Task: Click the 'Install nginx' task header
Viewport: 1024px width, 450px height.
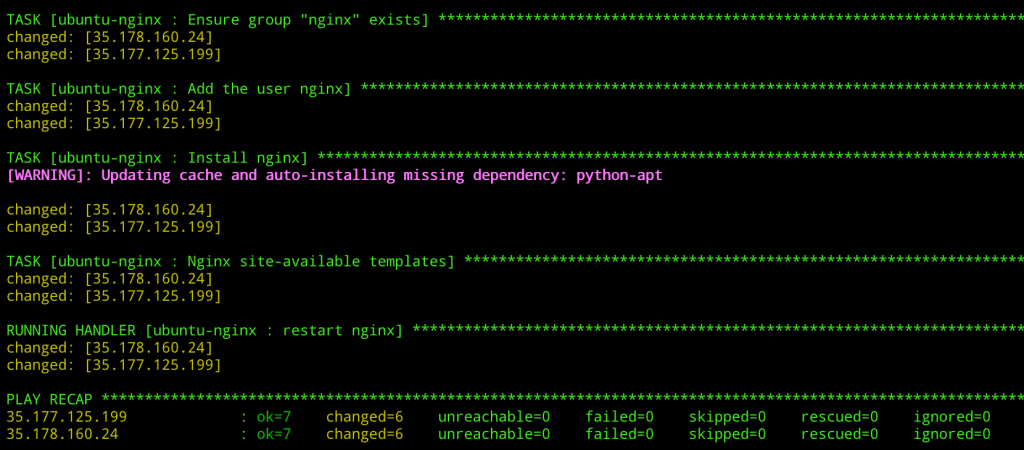Action: (157, 158)
